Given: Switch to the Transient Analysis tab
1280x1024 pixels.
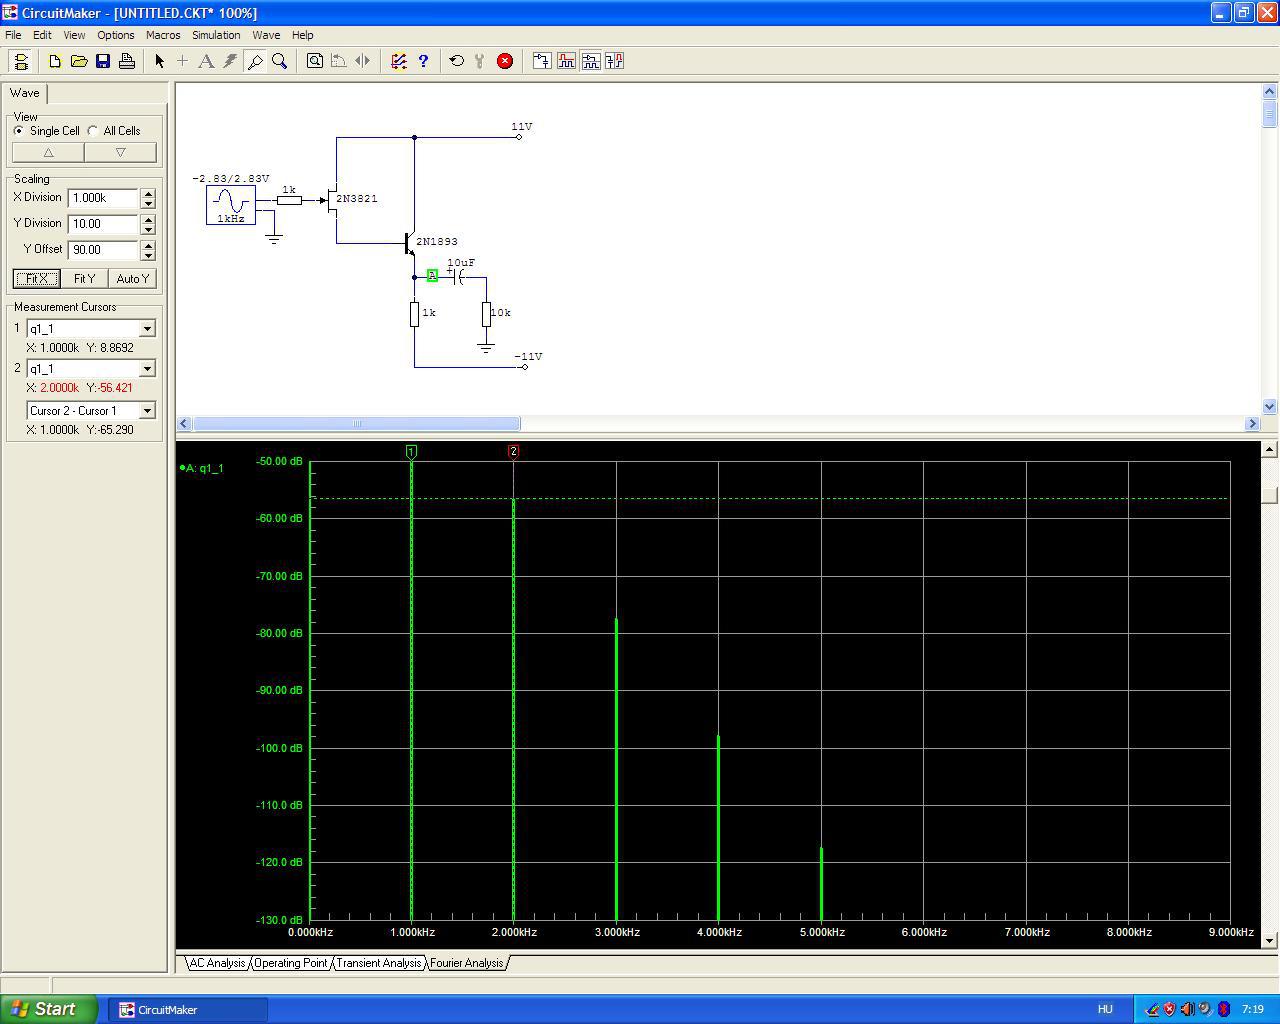Looking at the screenshot, I should [378, 963].
